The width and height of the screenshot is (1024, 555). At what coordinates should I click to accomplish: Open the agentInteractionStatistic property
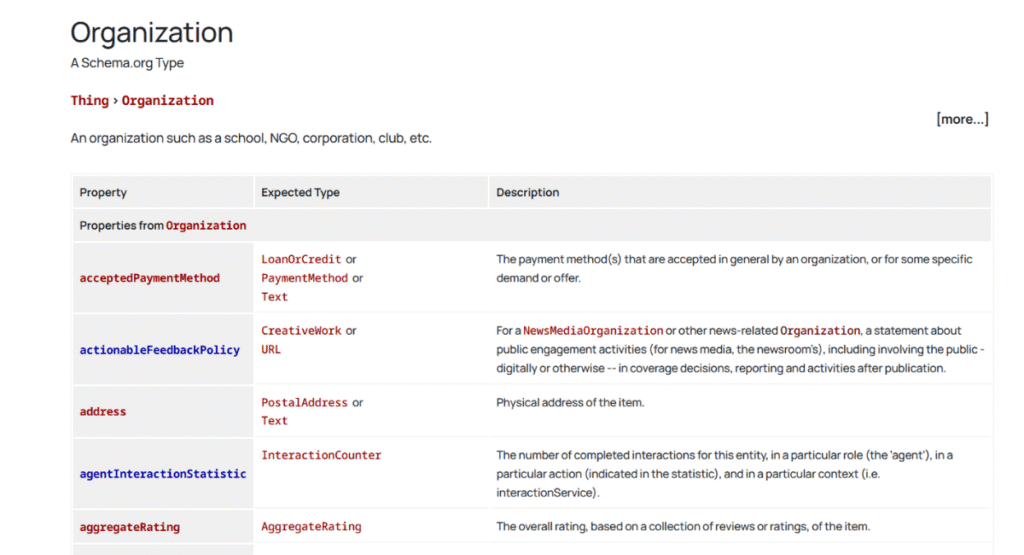(162, 474)
